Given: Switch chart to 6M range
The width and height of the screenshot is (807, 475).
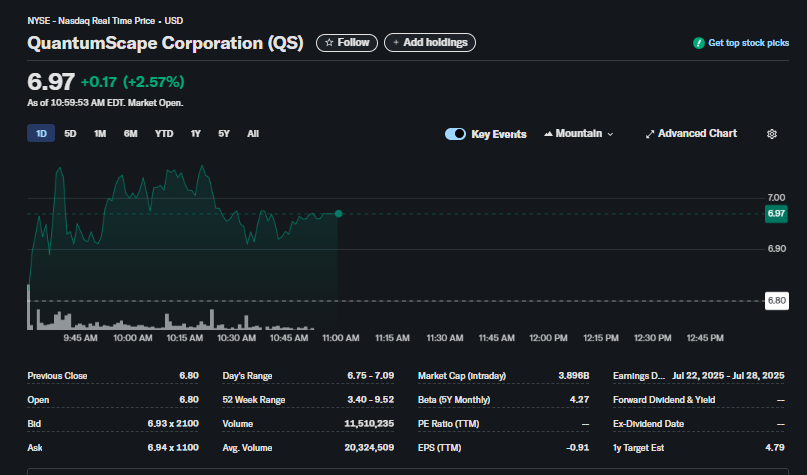Looking at the screenshot, I should pos(130,134).
